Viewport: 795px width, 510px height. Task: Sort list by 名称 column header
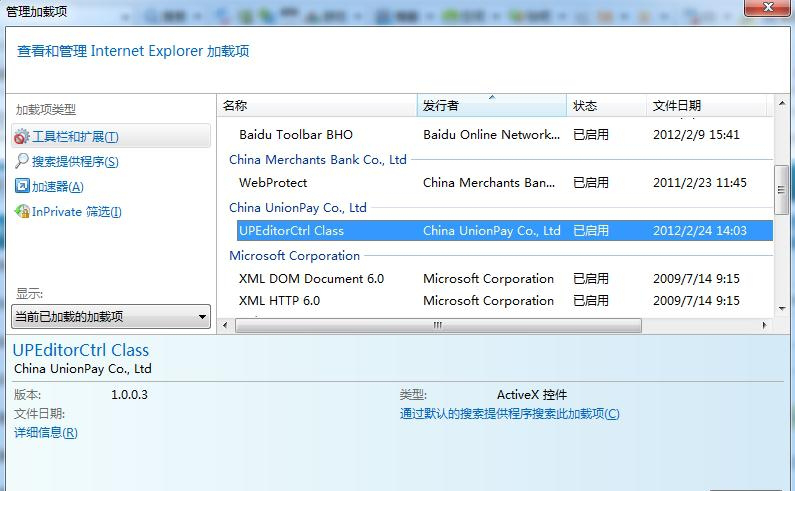[x=317, y=105]
